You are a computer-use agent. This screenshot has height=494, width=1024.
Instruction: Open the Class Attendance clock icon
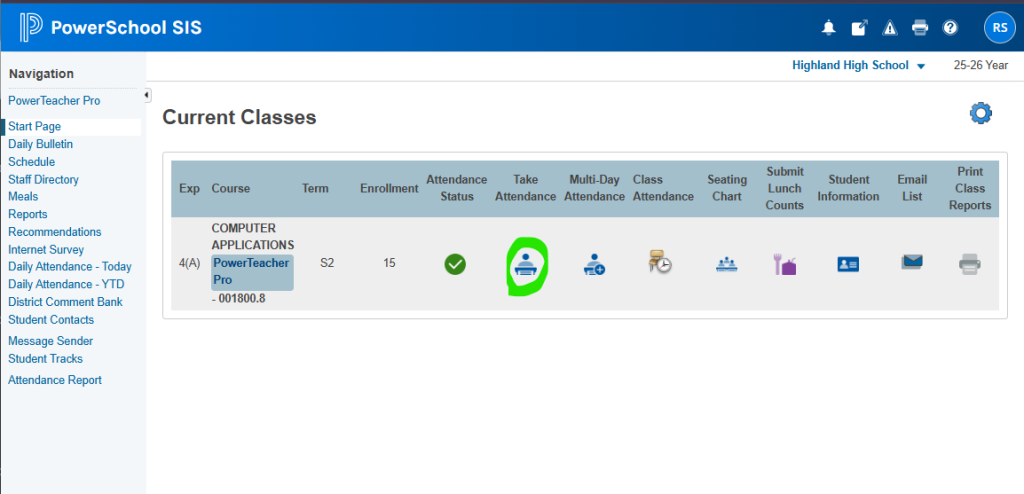coord(662,264)
